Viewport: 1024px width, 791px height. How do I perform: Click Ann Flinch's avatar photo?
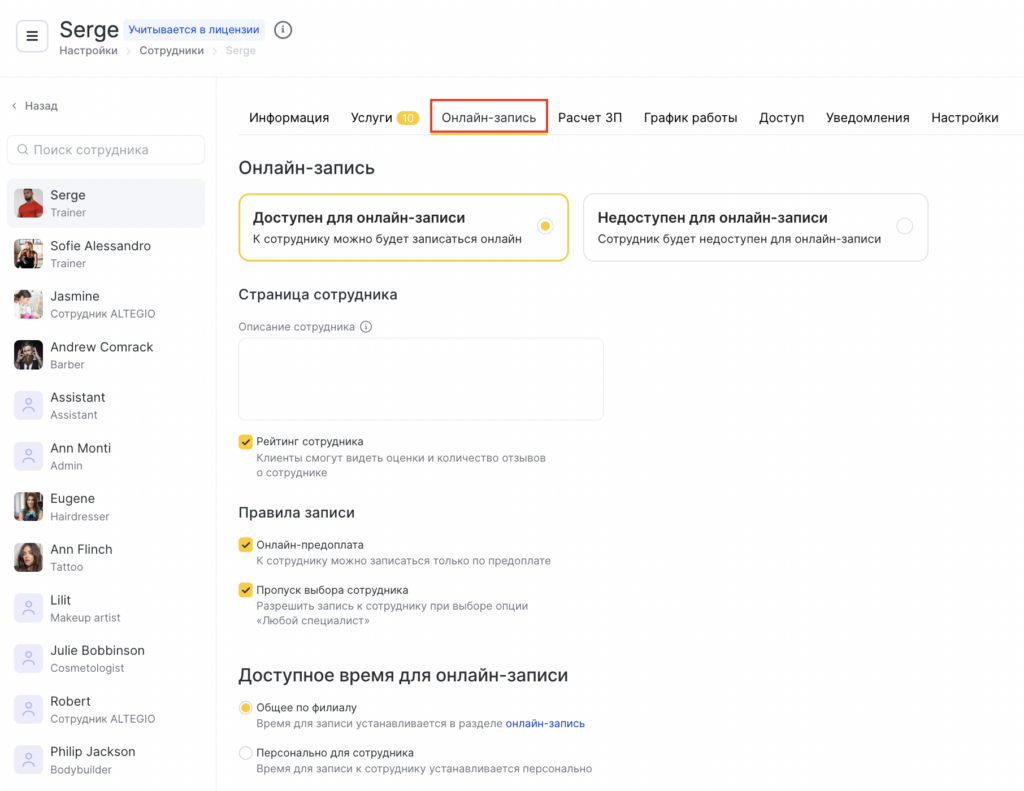click(x=28, y=557)
